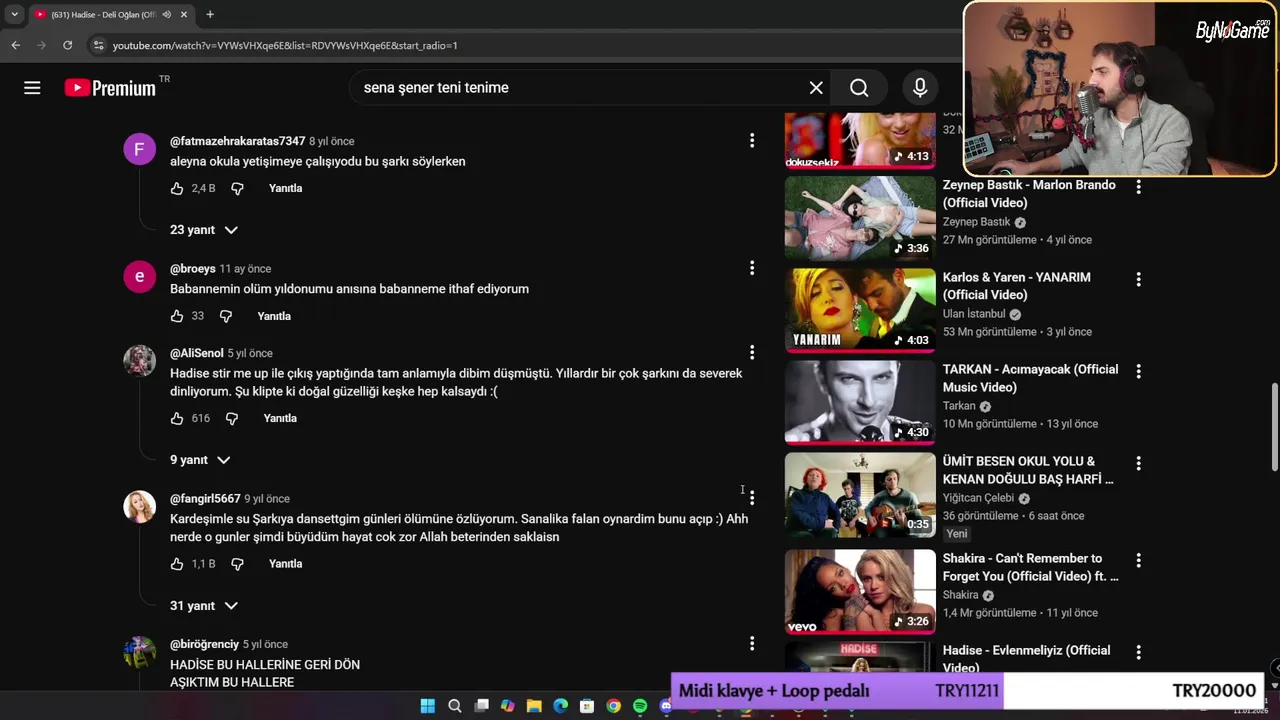Play Ümit Besen Okul Yolu thumbnail

point(860,494)
